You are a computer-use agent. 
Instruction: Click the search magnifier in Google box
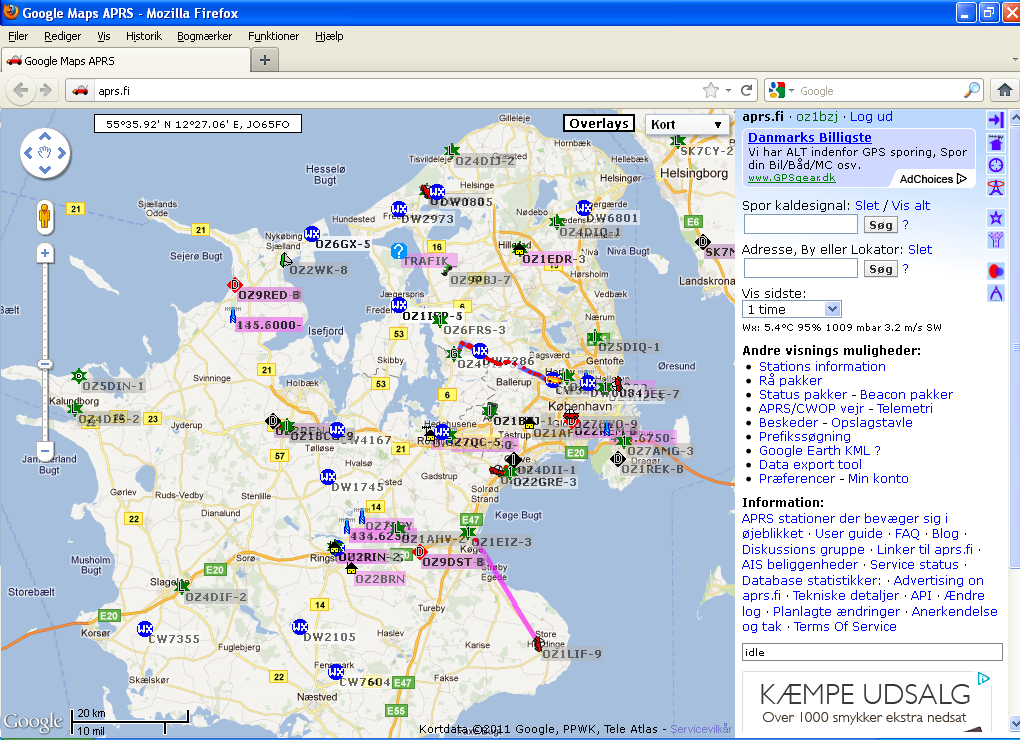[972, 90]
